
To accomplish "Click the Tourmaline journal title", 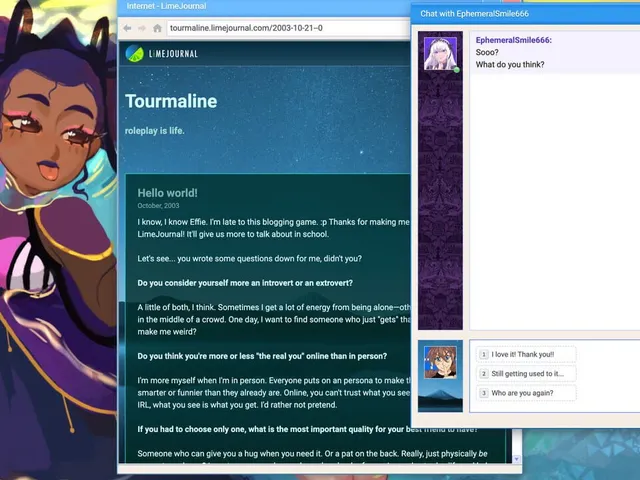I will pyautogui.click(x=171, y=101).
